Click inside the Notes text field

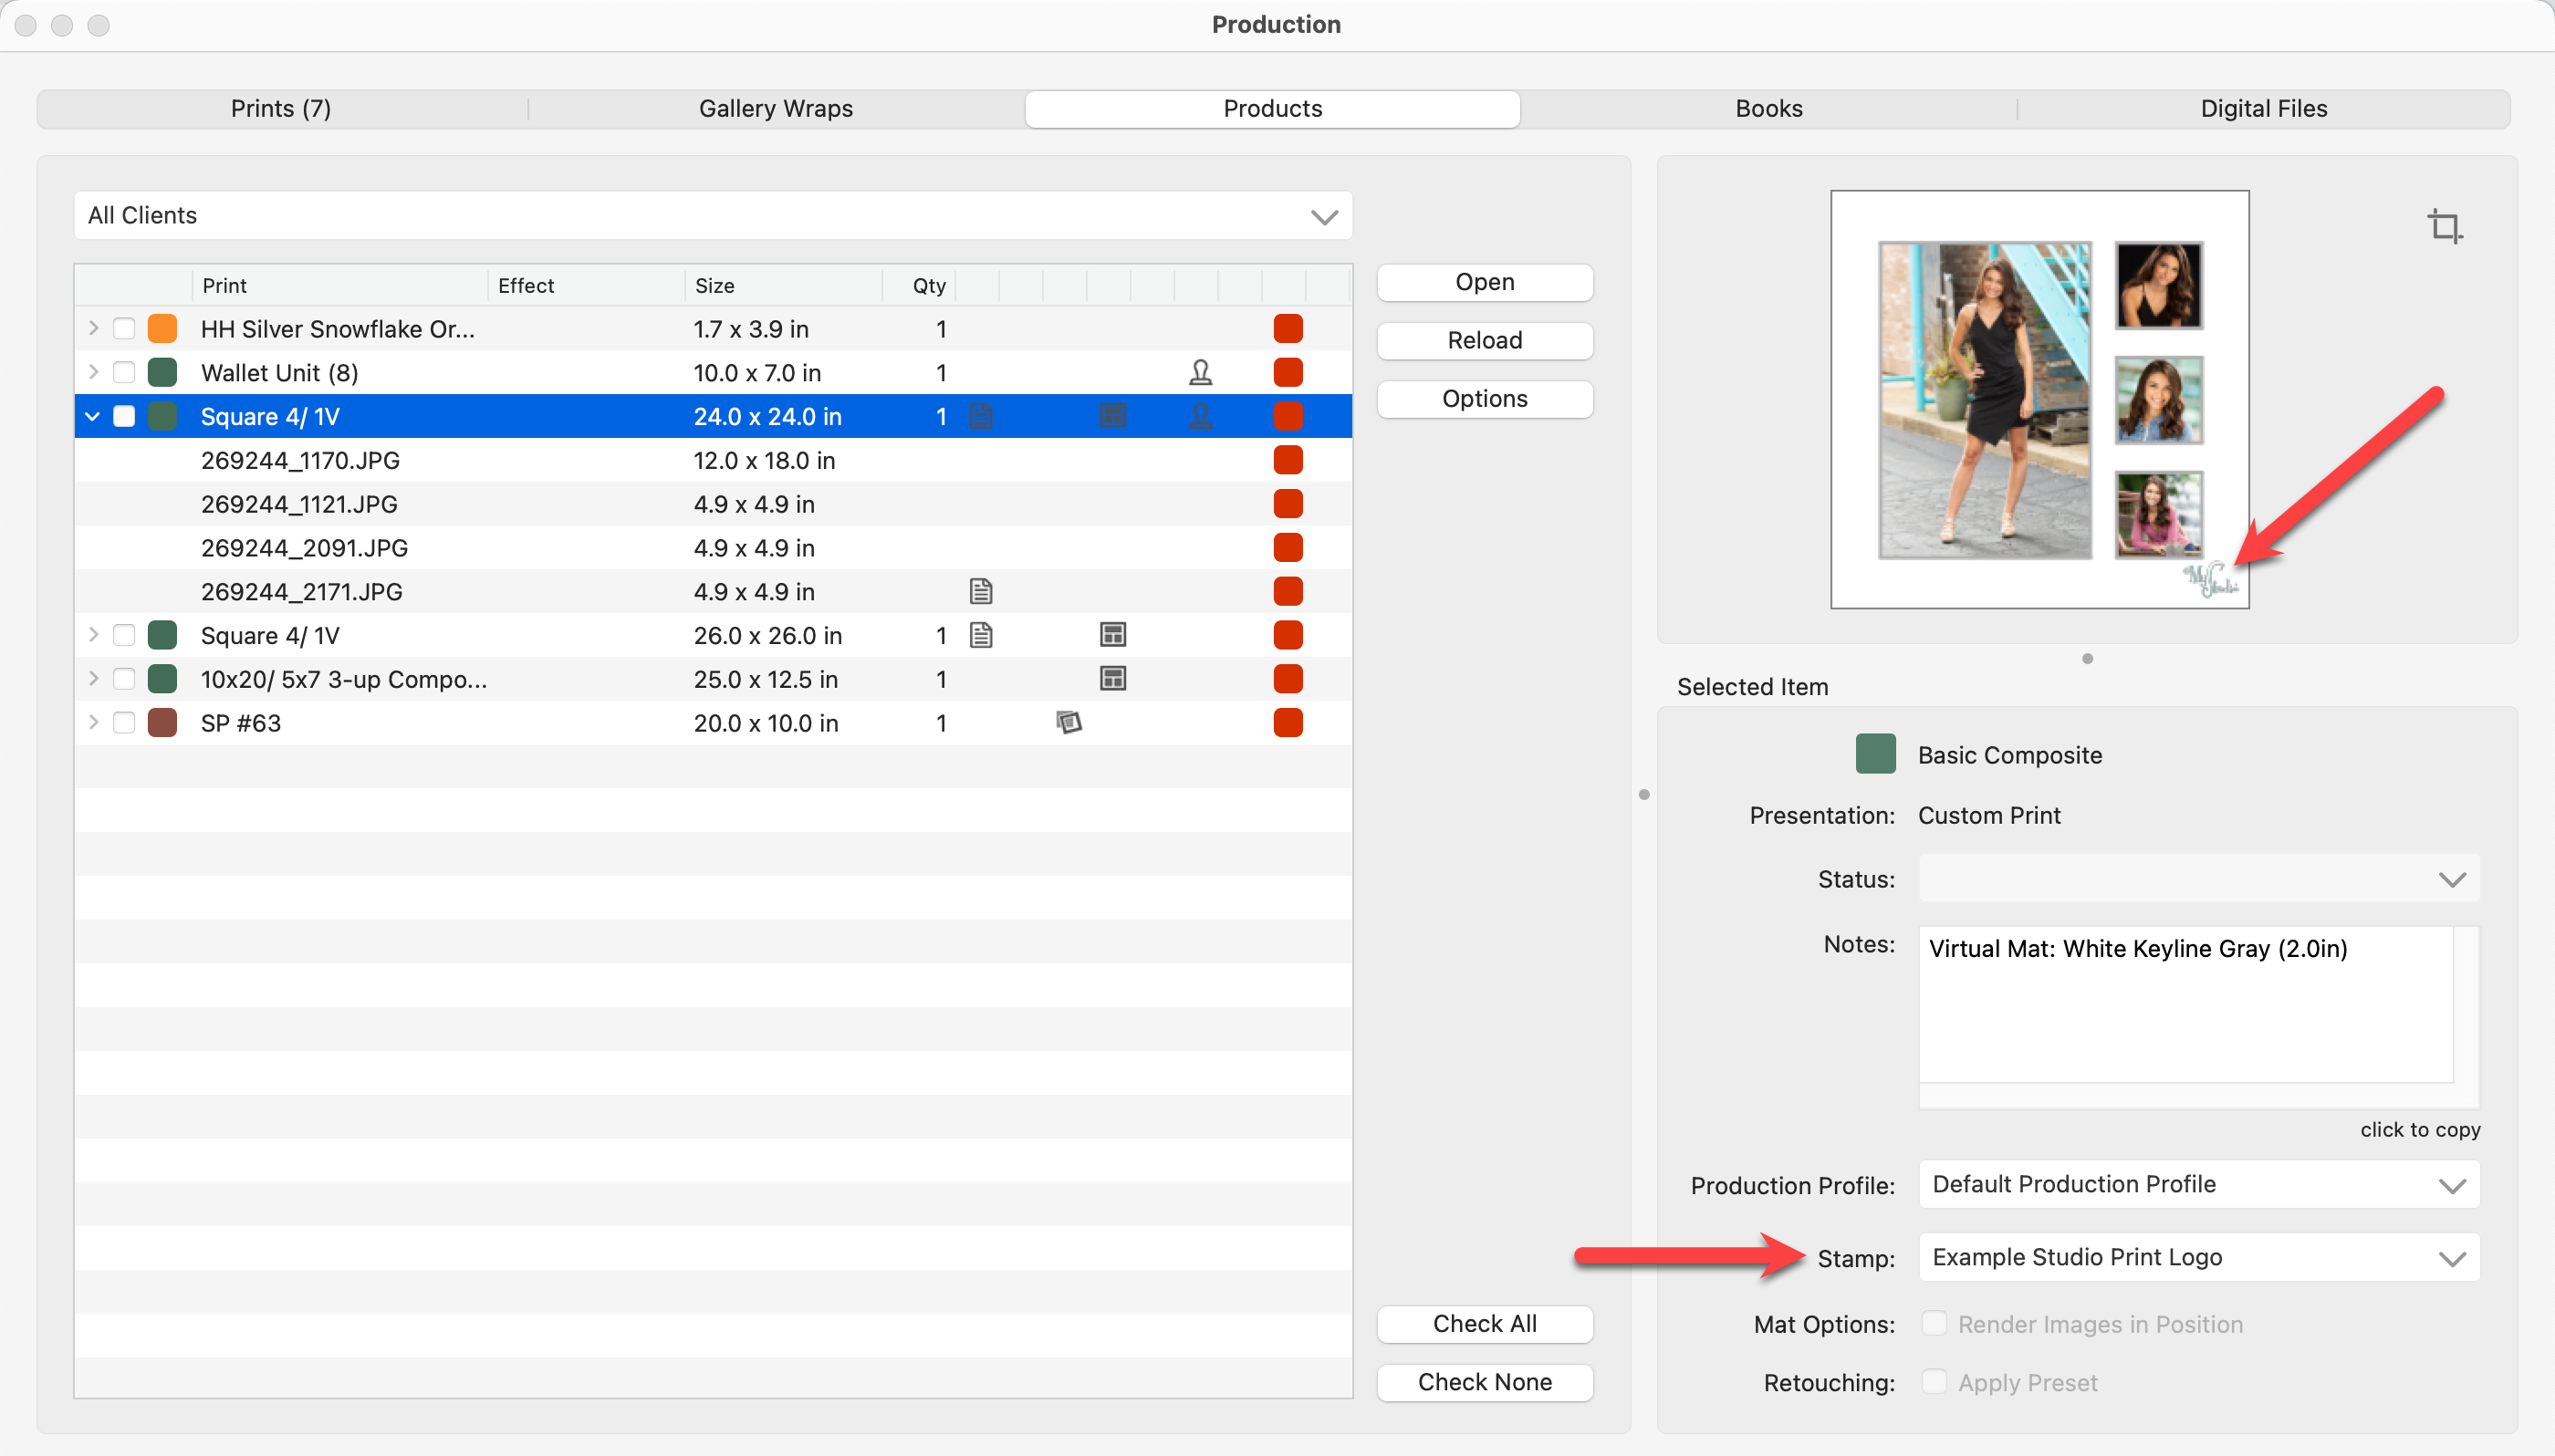point(2185,1005)
